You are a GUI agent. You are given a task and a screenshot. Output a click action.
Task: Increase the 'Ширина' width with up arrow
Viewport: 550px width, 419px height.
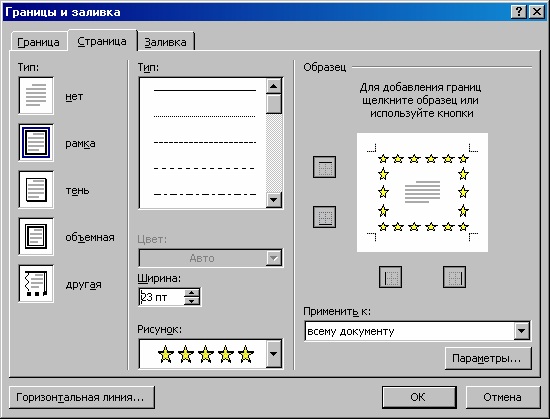192,293
